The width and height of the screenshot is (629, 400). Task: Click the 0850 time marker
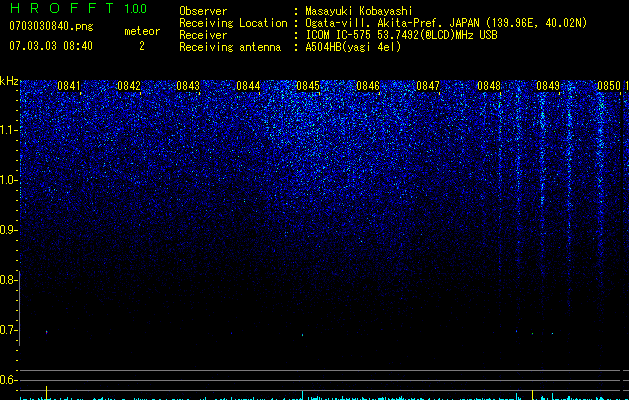(x=609, y=86)
